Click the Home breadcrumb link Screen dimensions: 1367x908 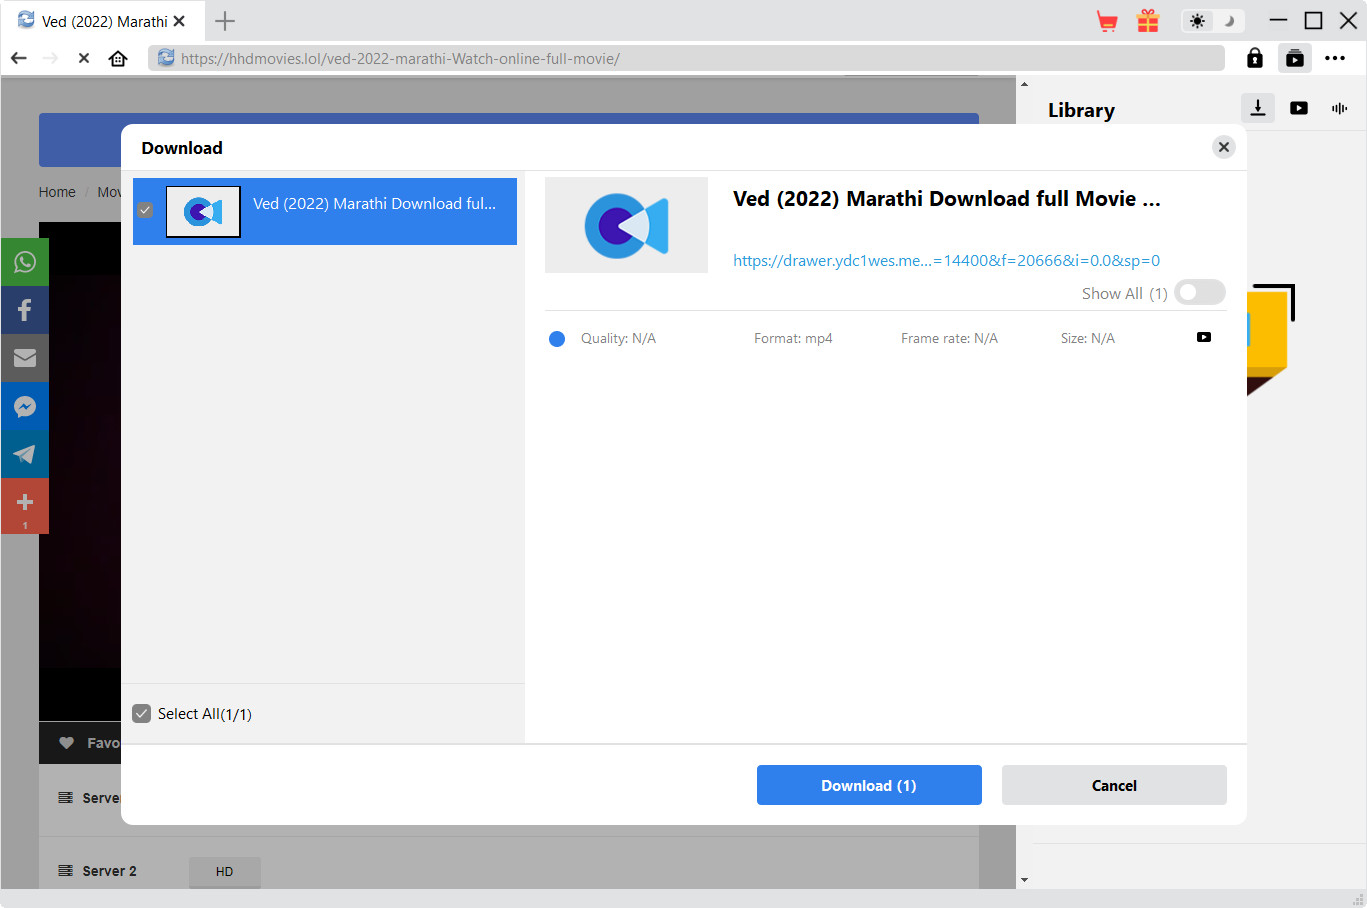(x=57, y=192)
